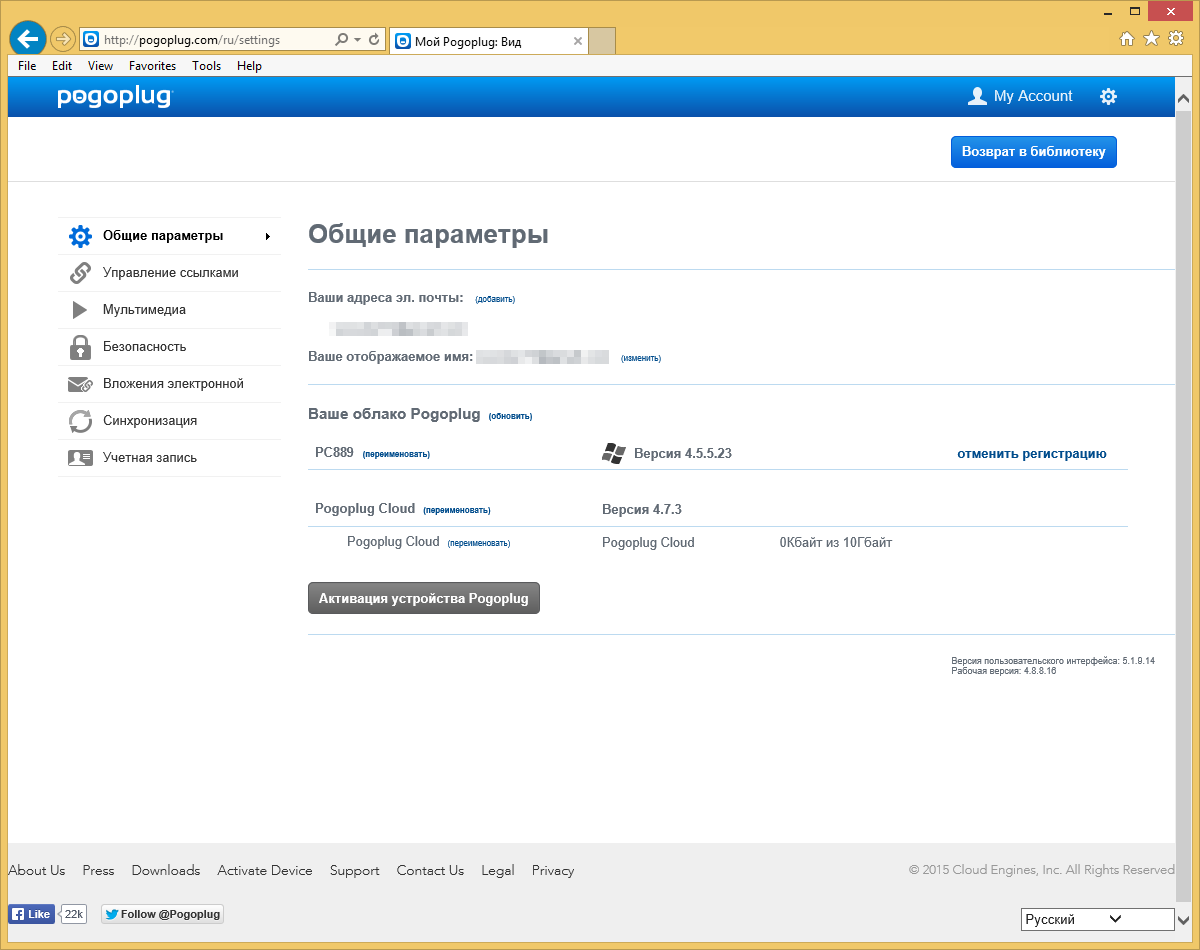Click the Вложения электронной envelope icon
Viewport: 1200px width, 950px height.
80,384
